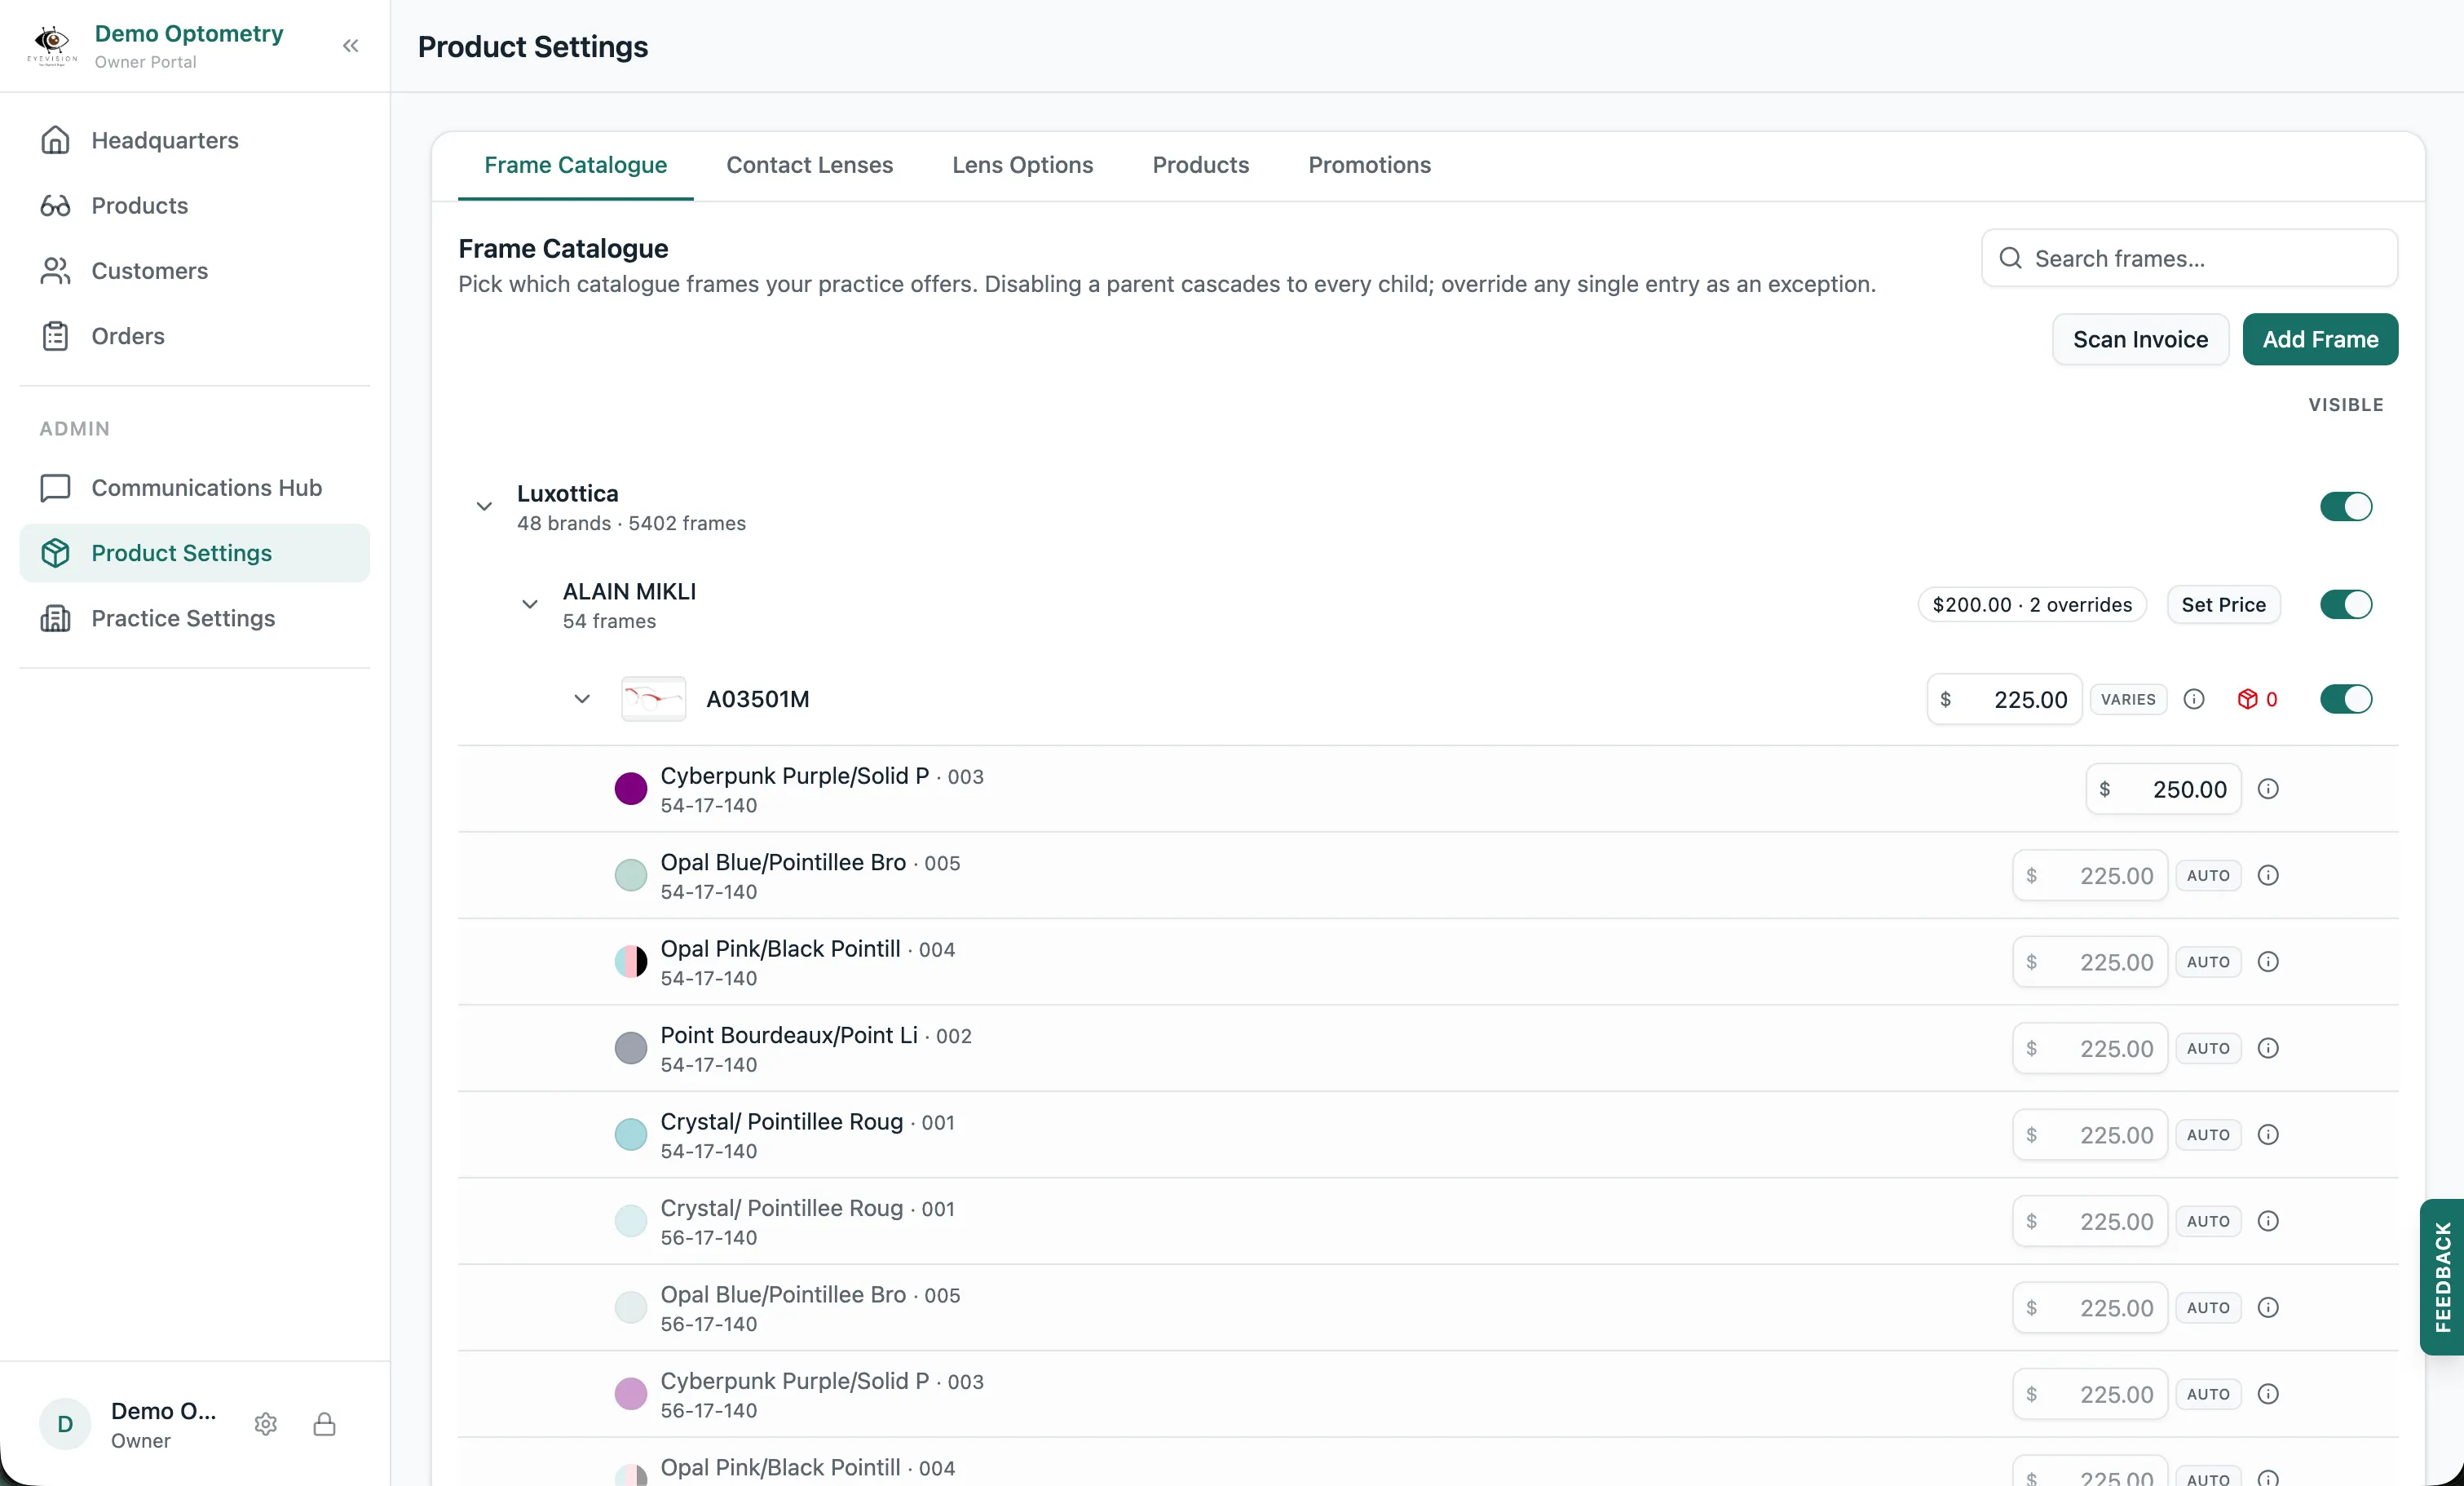2464x1486 pixels.
Task: Toggle ALAIN MIKLI visibility switch
Action: click(x=2346, y=605)
